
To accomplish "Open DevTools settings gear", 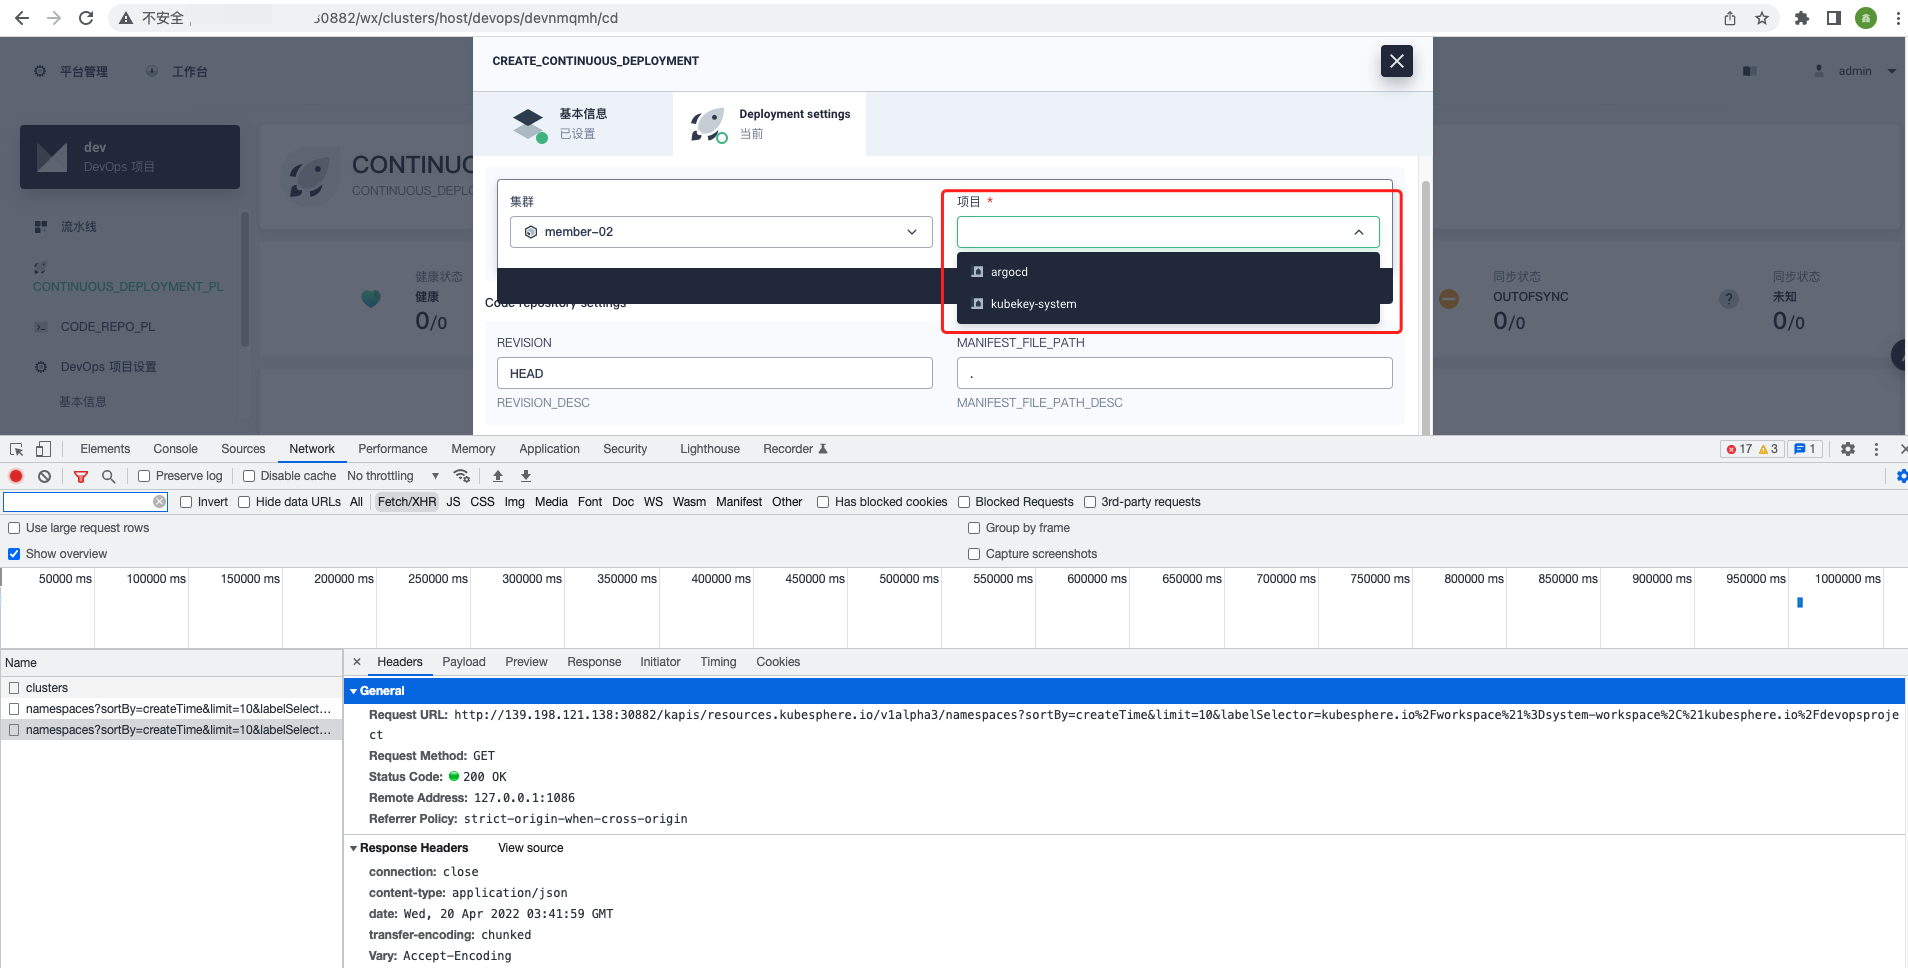I will click(x=1848, y=449).
